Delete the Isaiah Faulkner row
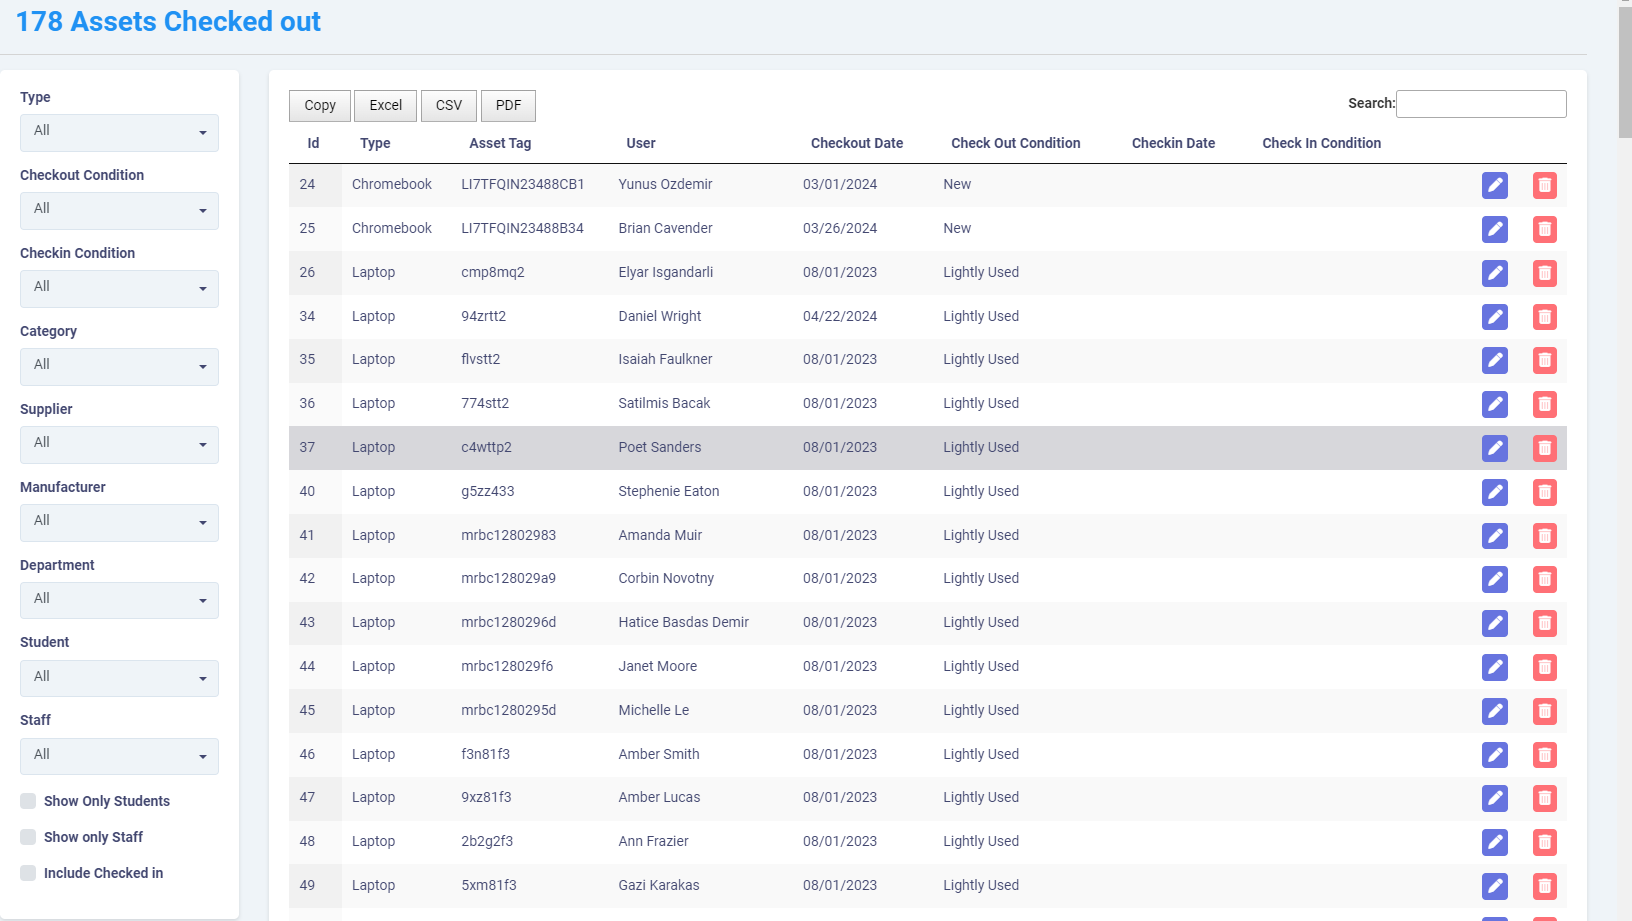Screen dimensions: 1632x921 point(1545,360)
